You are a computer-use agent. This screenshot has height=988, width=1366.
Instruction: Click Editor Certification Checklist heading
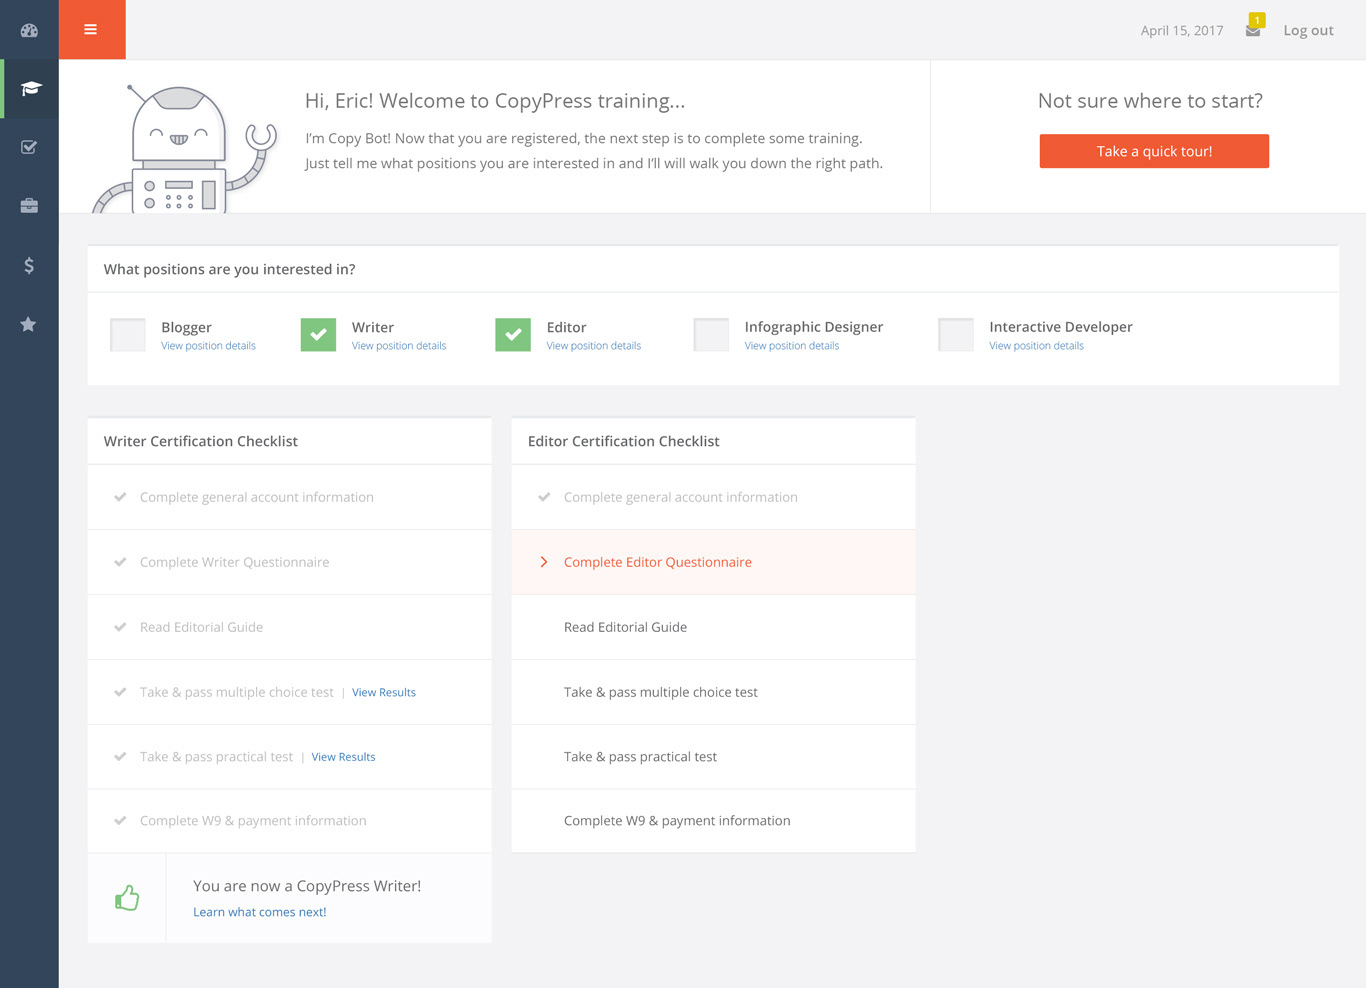coord(624,441)
